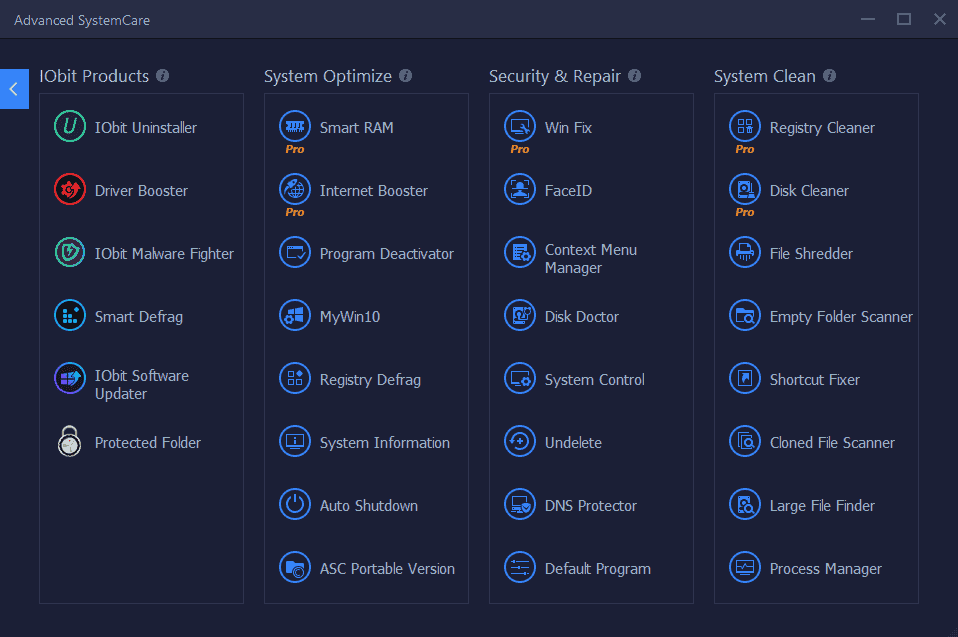Viewport: 958px width, 637px height.
Task: Open the Registry Cleaner
Action: click(823, 127)
